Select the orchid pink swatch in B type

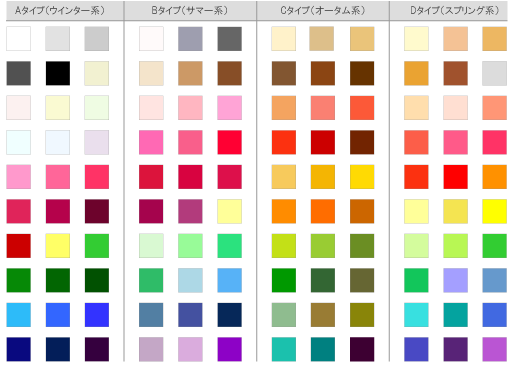coord(230,108)
